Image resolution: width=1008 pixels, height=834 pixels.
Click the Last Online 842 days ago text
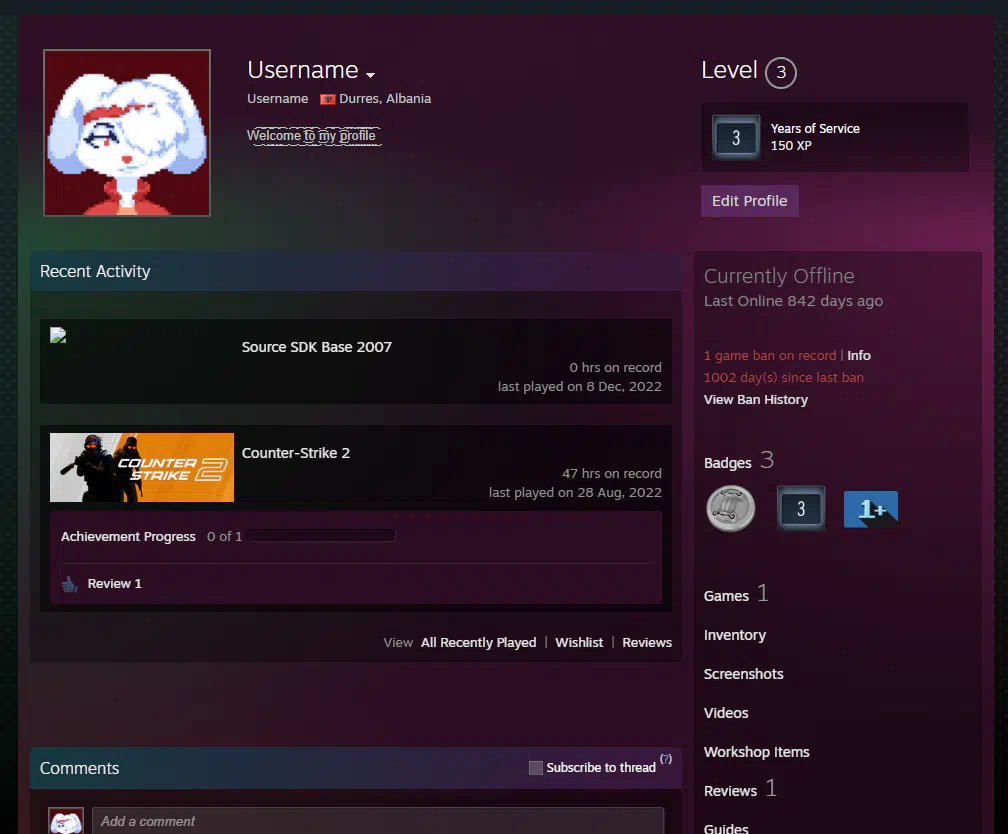pyautogui.click(x=793, y=301)
